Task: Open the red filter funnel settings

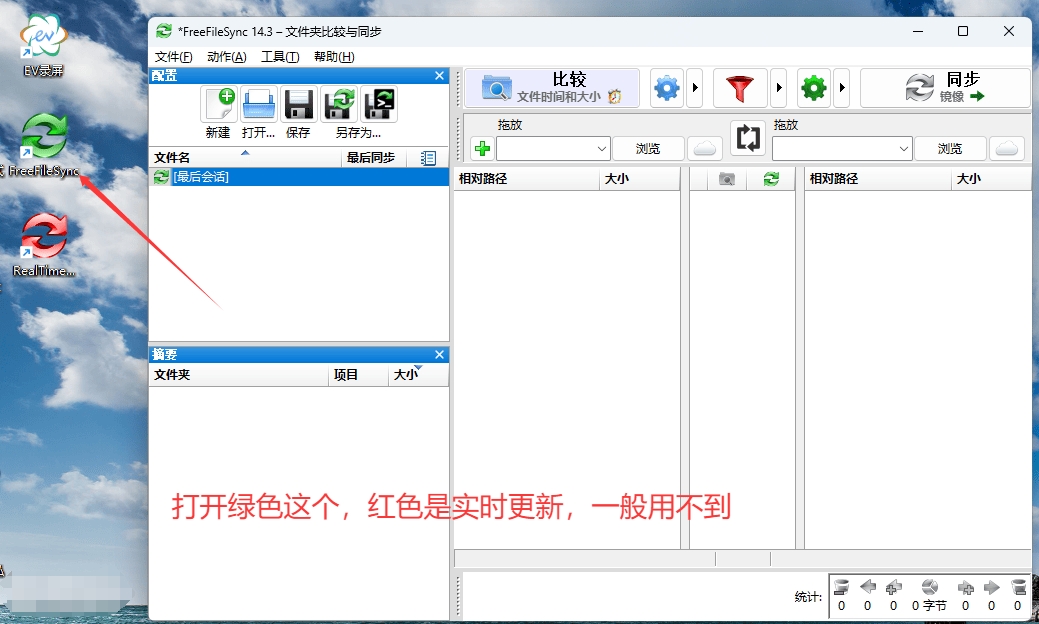Action: tap(740, 88)
